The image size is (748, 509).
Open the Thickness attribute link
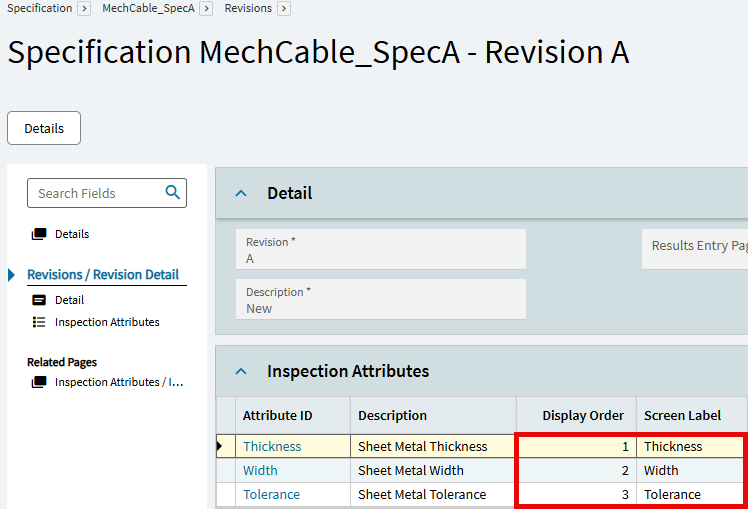coord(272,447)
